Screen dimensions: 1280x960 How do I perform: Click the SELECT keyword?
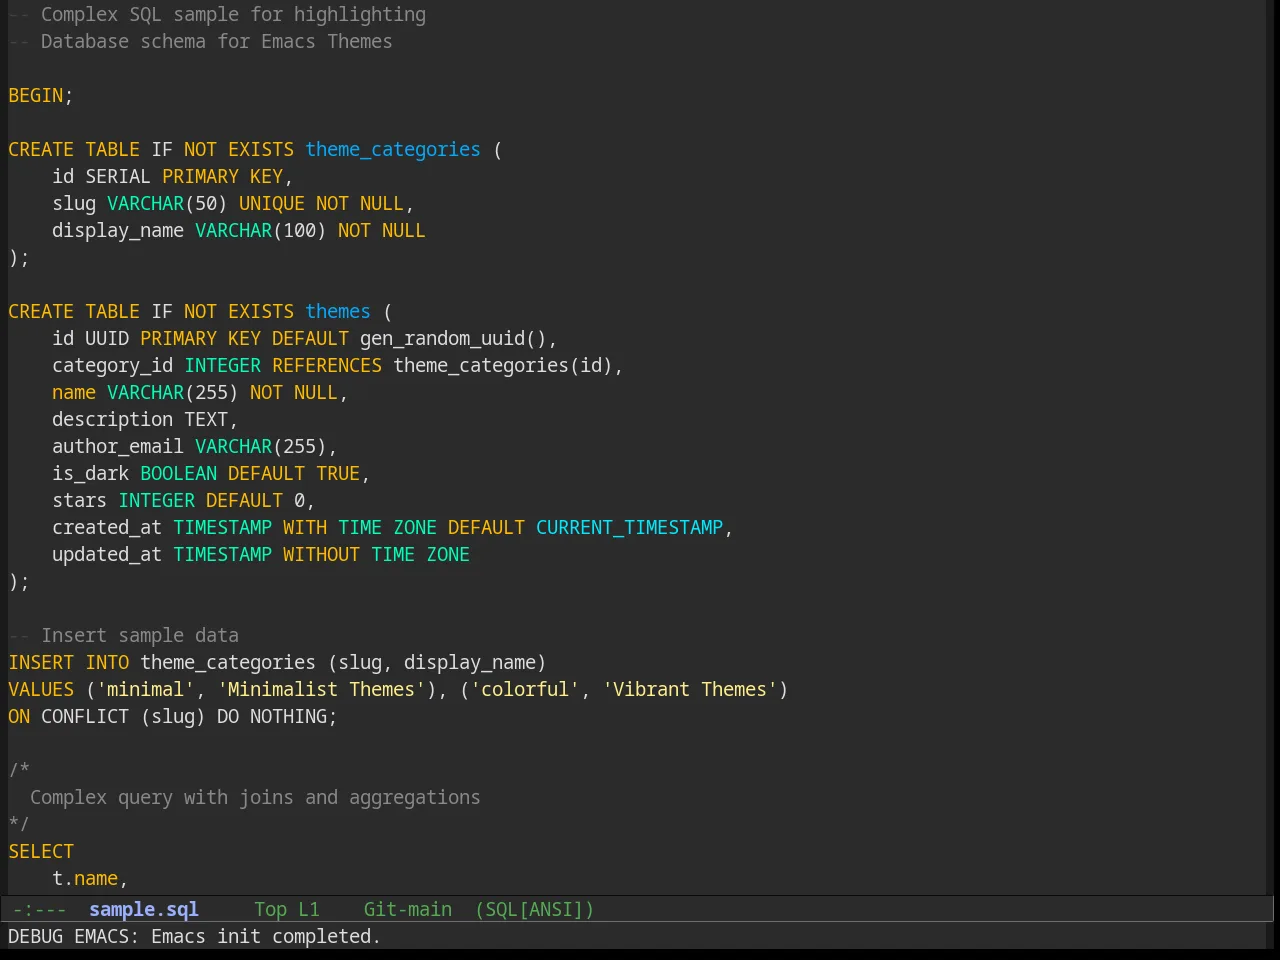41,851
